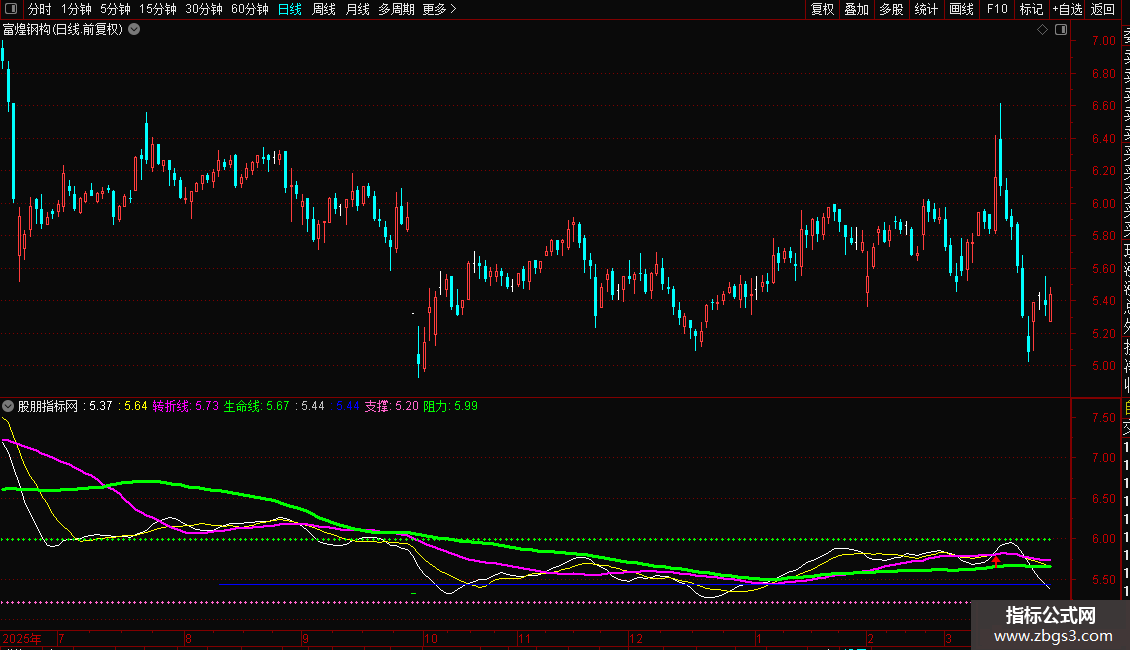Select the 60分钟 period tab
This screenshot has width=1130, height=650.
[x=250, y=9]
